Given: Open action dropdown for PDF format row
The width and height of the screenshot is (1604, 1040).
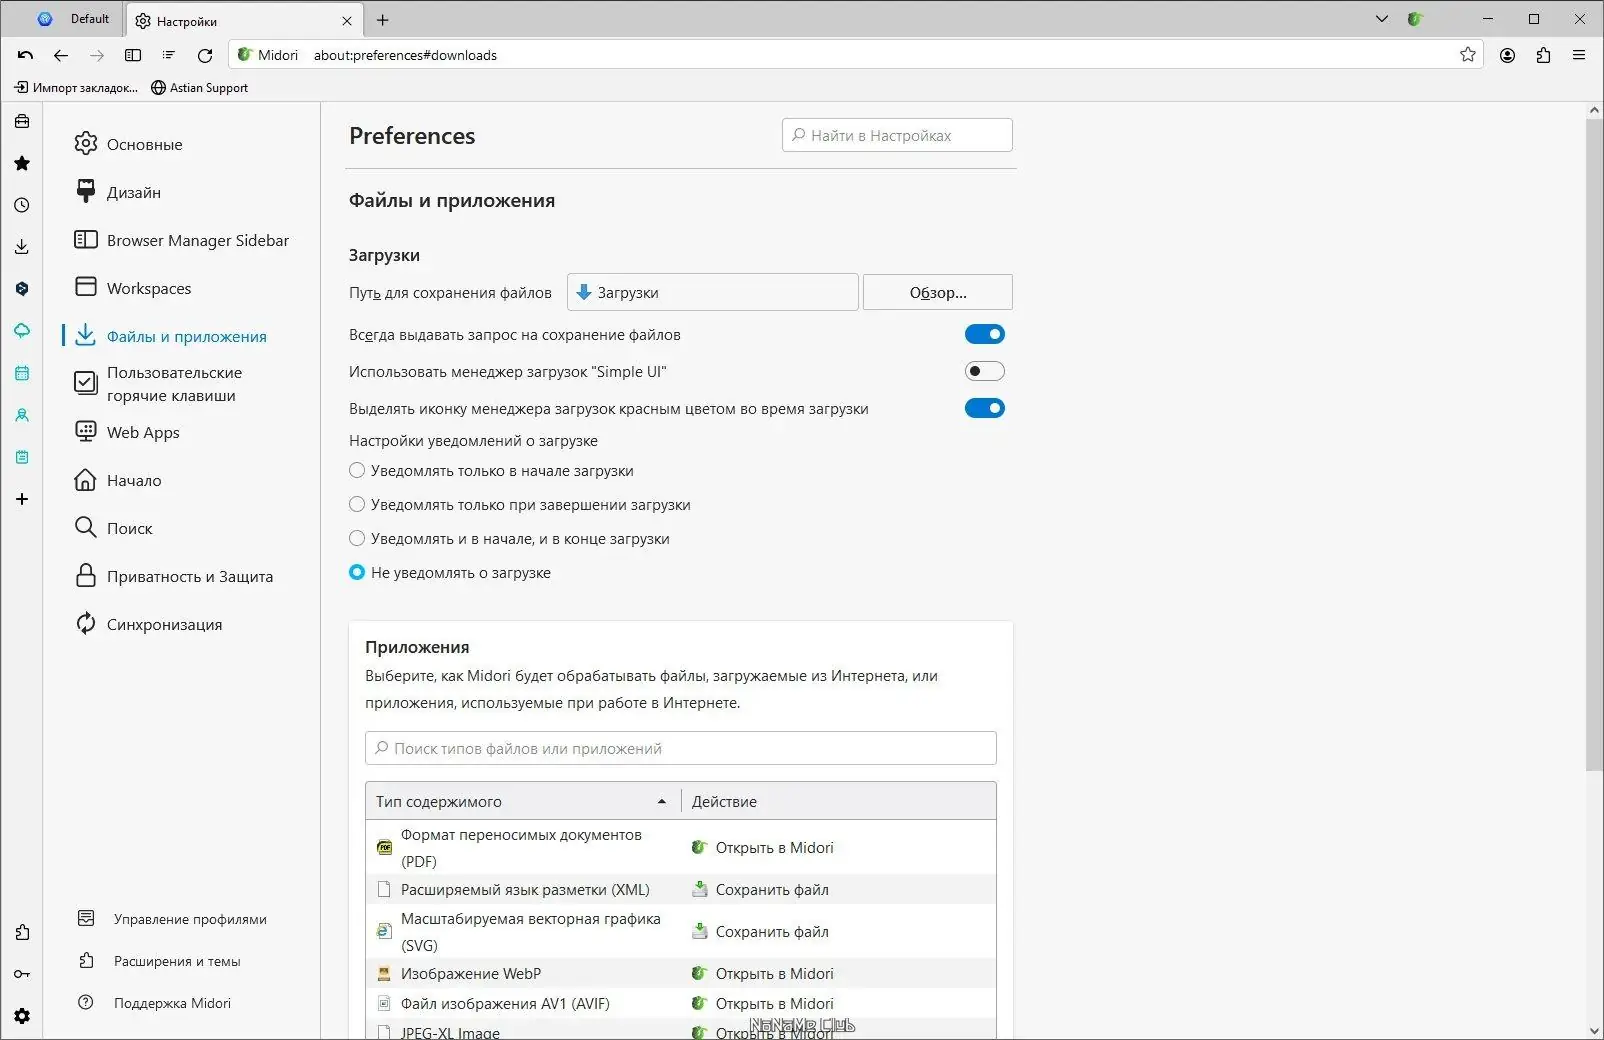Looking at the screenshot, I should coord(840,848).
